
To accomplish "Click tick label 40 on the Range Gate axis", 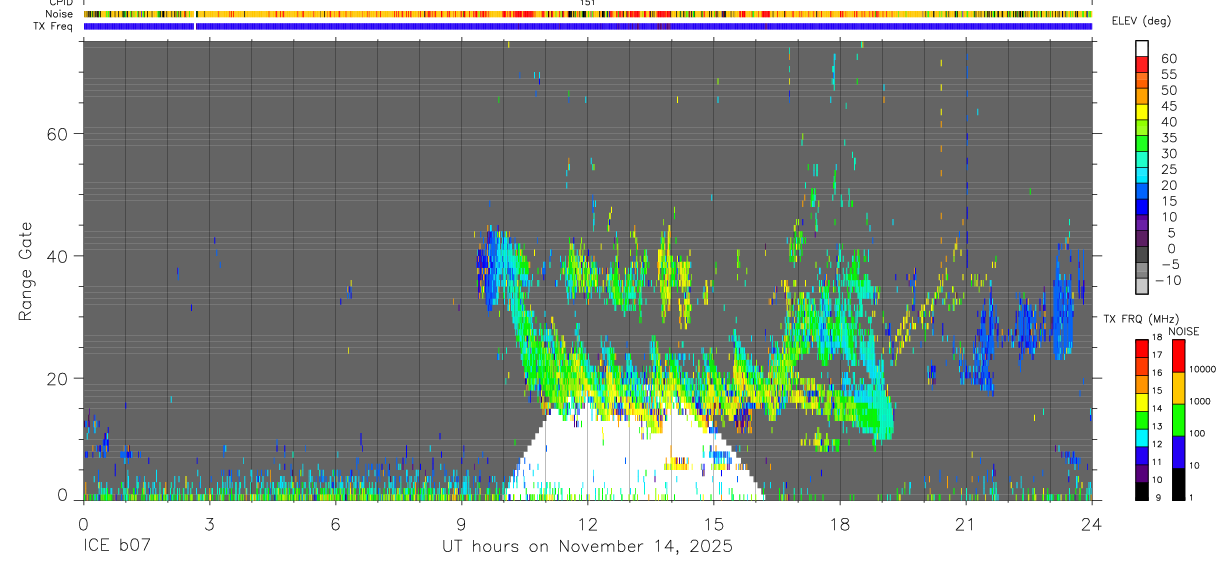I will coord(57,256).
